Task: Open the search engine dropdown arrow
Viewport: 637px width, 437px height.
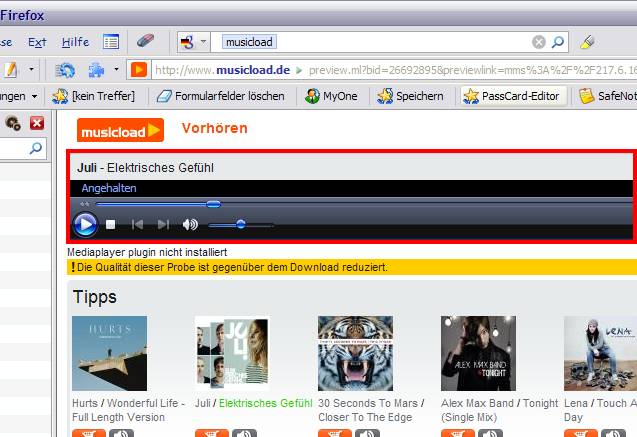Action: point(203,41)
